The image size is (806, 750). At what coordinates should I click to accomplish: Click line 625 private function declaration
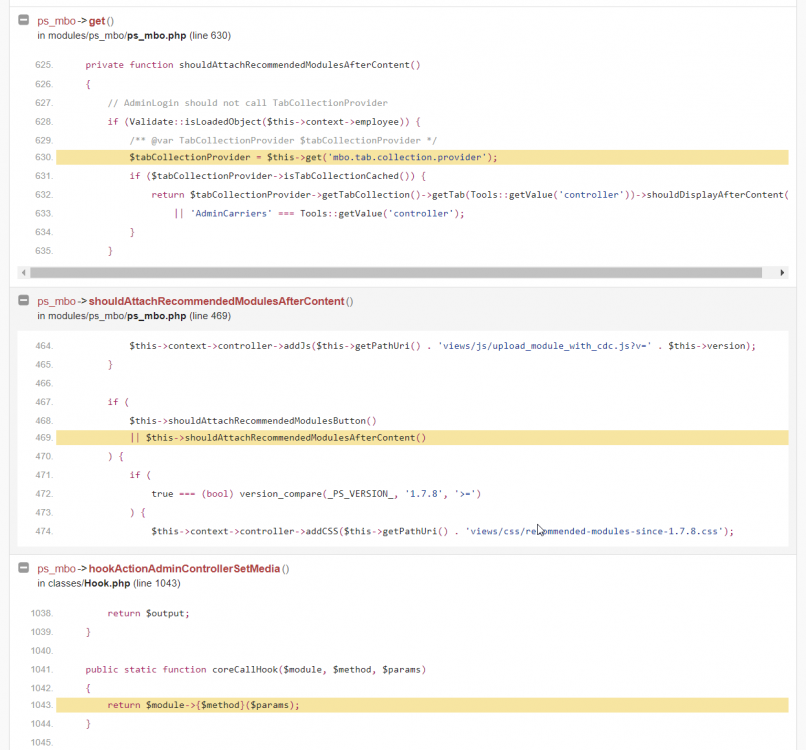coord(253,65)
